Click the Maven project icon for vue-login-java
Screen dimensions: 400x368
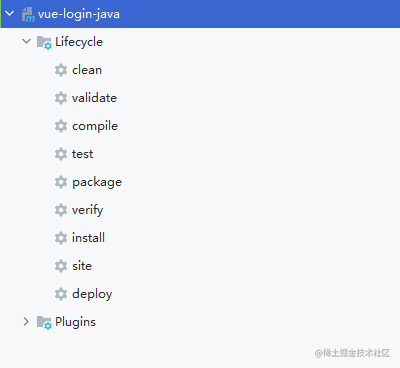tap(28, 15)
